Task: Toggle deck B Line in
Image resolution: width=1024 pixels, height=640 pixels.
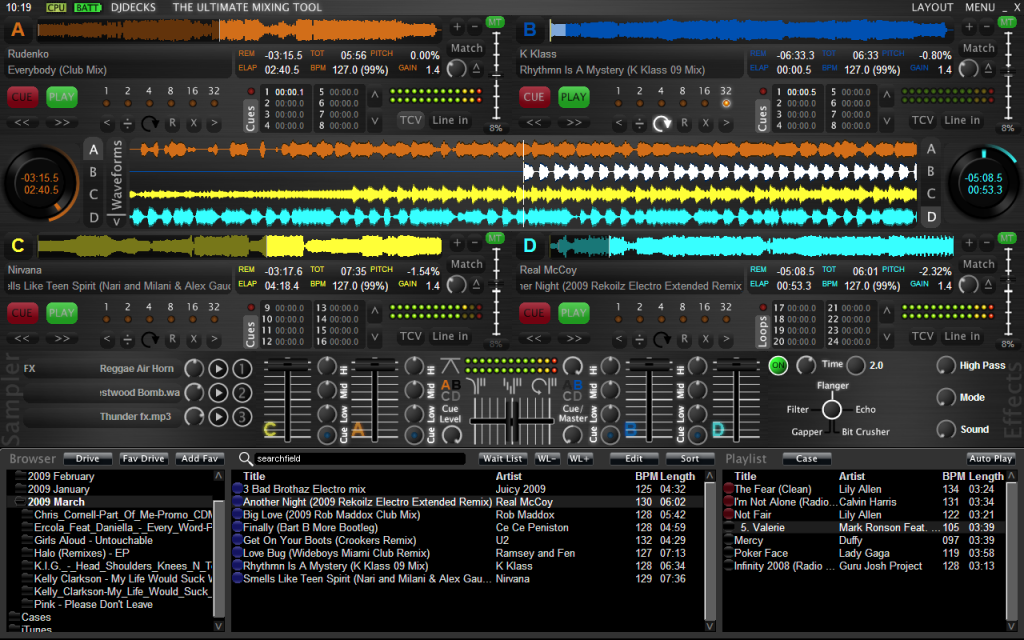Action: (x=962, y=120)
